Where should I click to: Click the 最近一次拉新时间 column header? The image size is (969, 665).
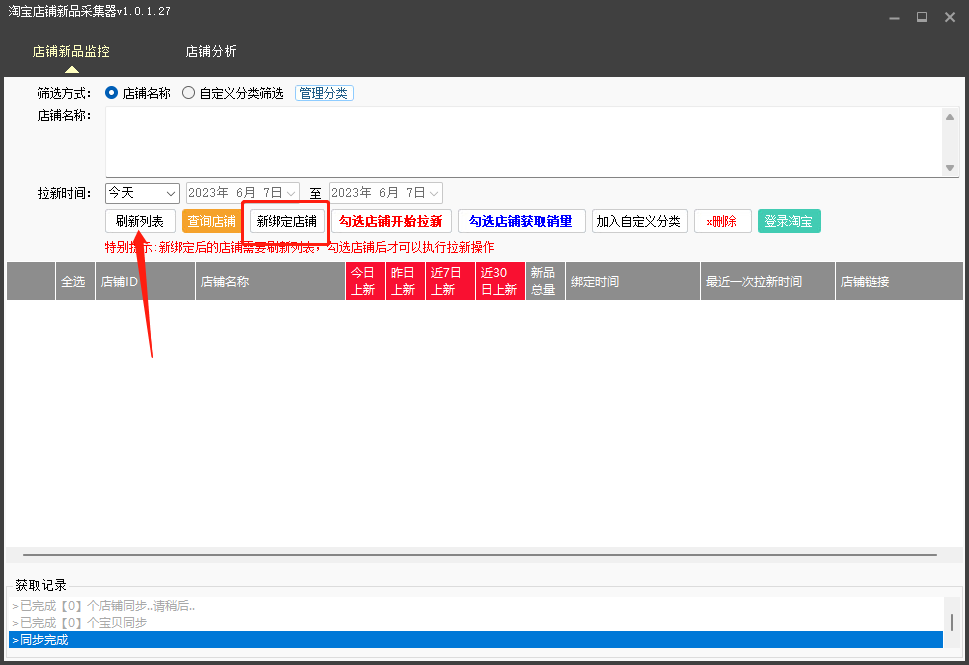pyautogui.click(x=768, y=281)
